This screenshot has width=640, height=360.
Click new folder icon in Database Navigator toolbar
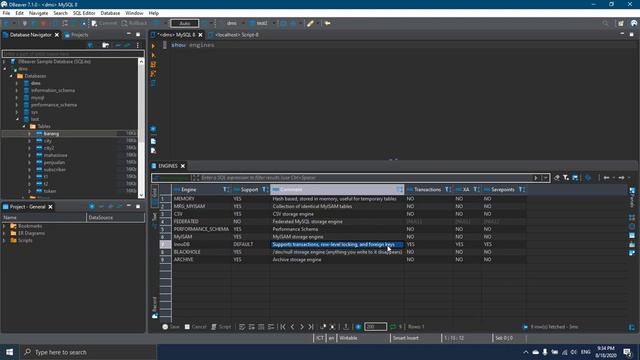(105, 45)
